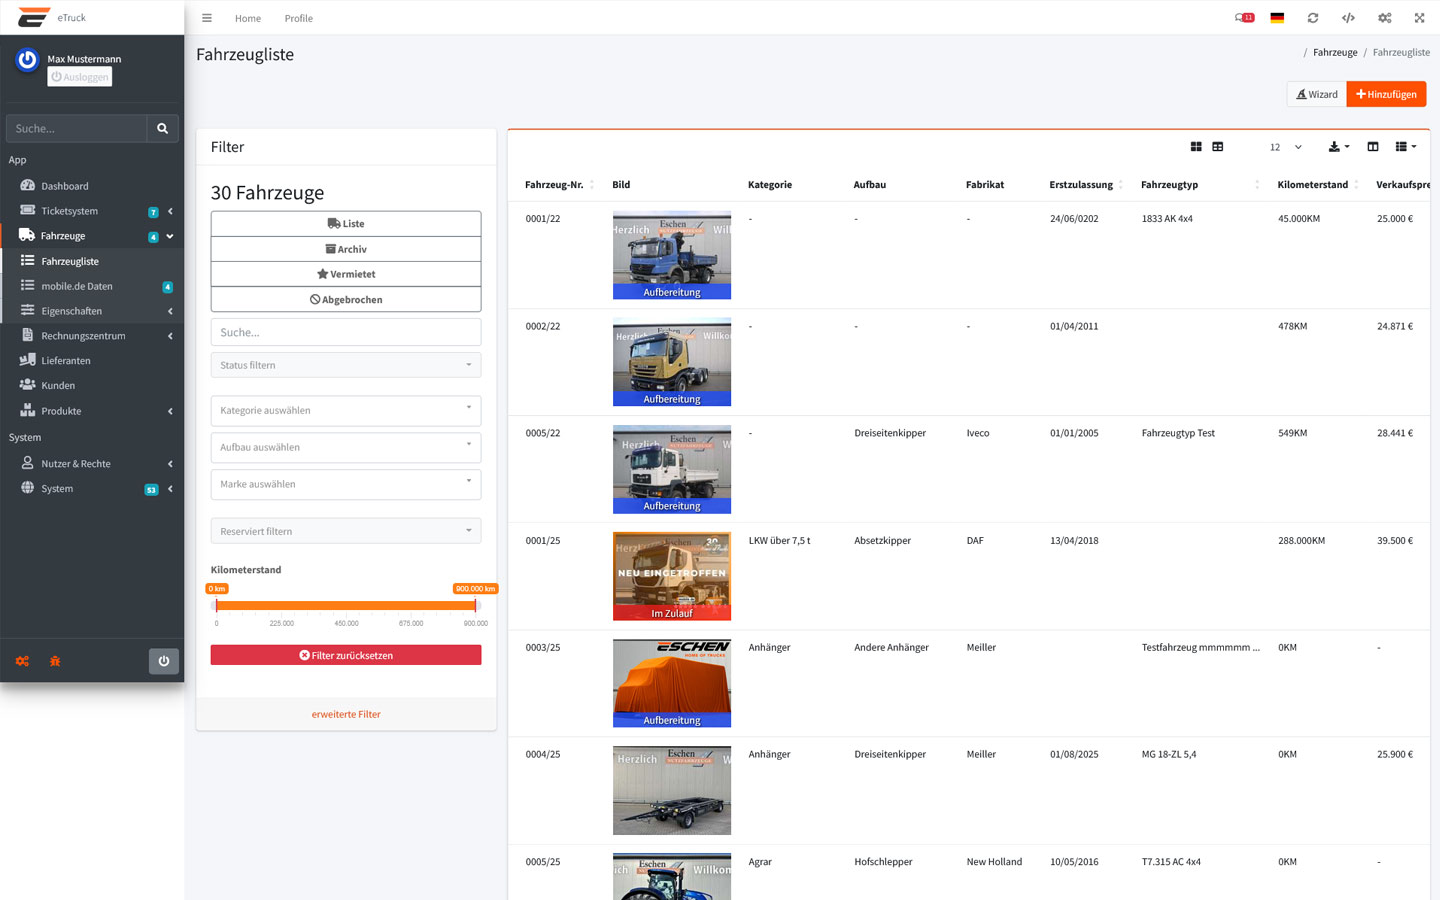The image size is (1440, 900).
Task: Click the Wizard button
Action: click(1317, 94)
